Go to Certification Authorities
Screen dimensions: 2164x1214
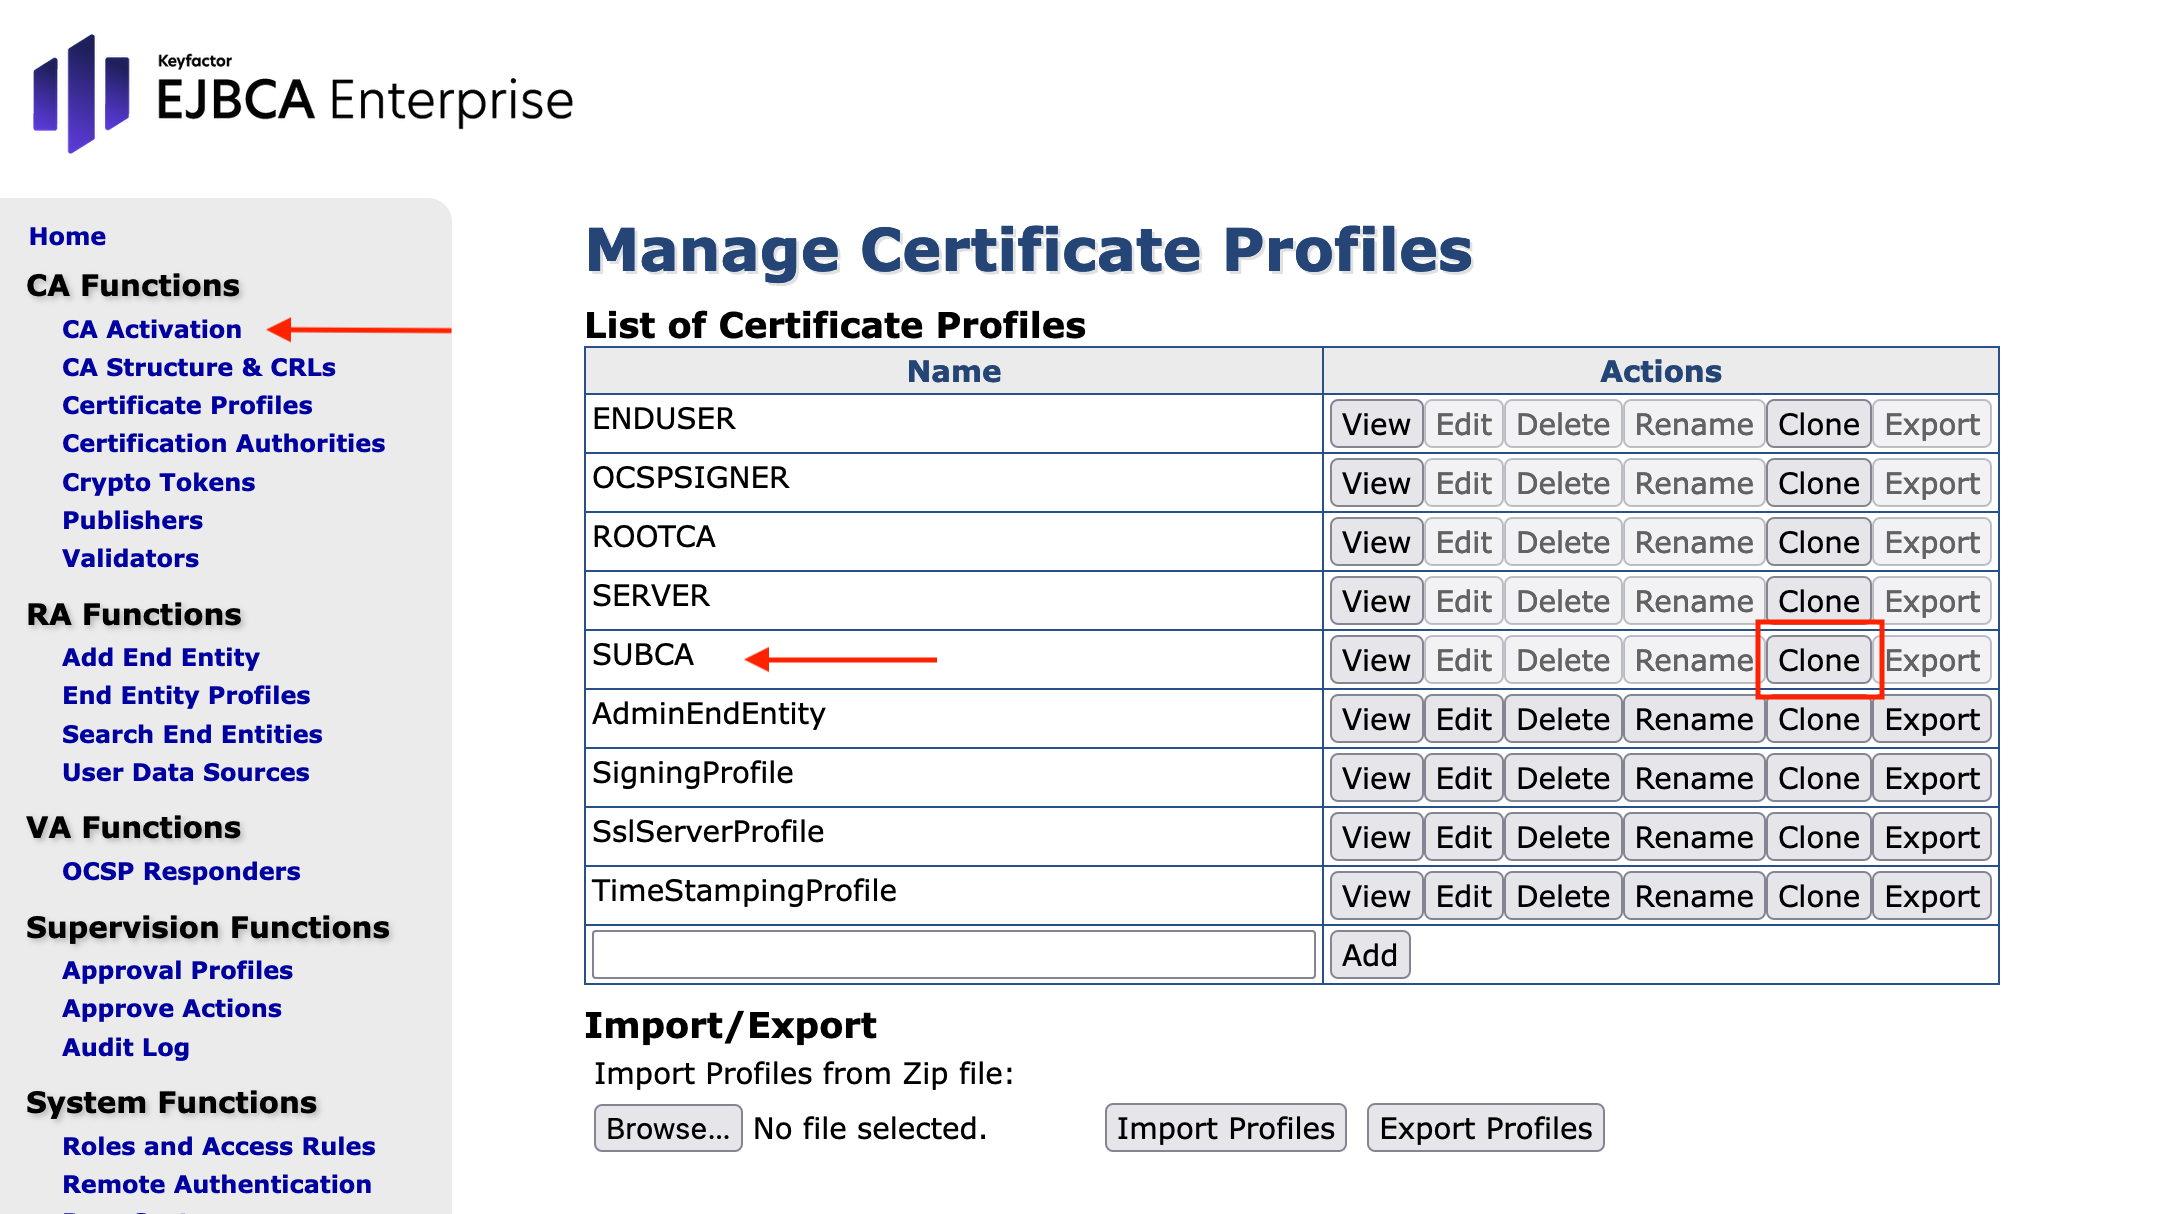(223, 443)
